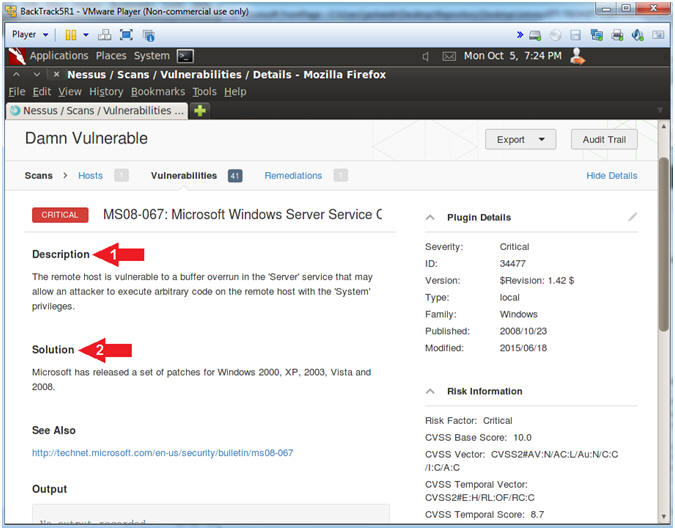This screenshot has width=675, height=530.
Task: Click Hide Details link
Action: pyautogui.click(x=612, y=176)
